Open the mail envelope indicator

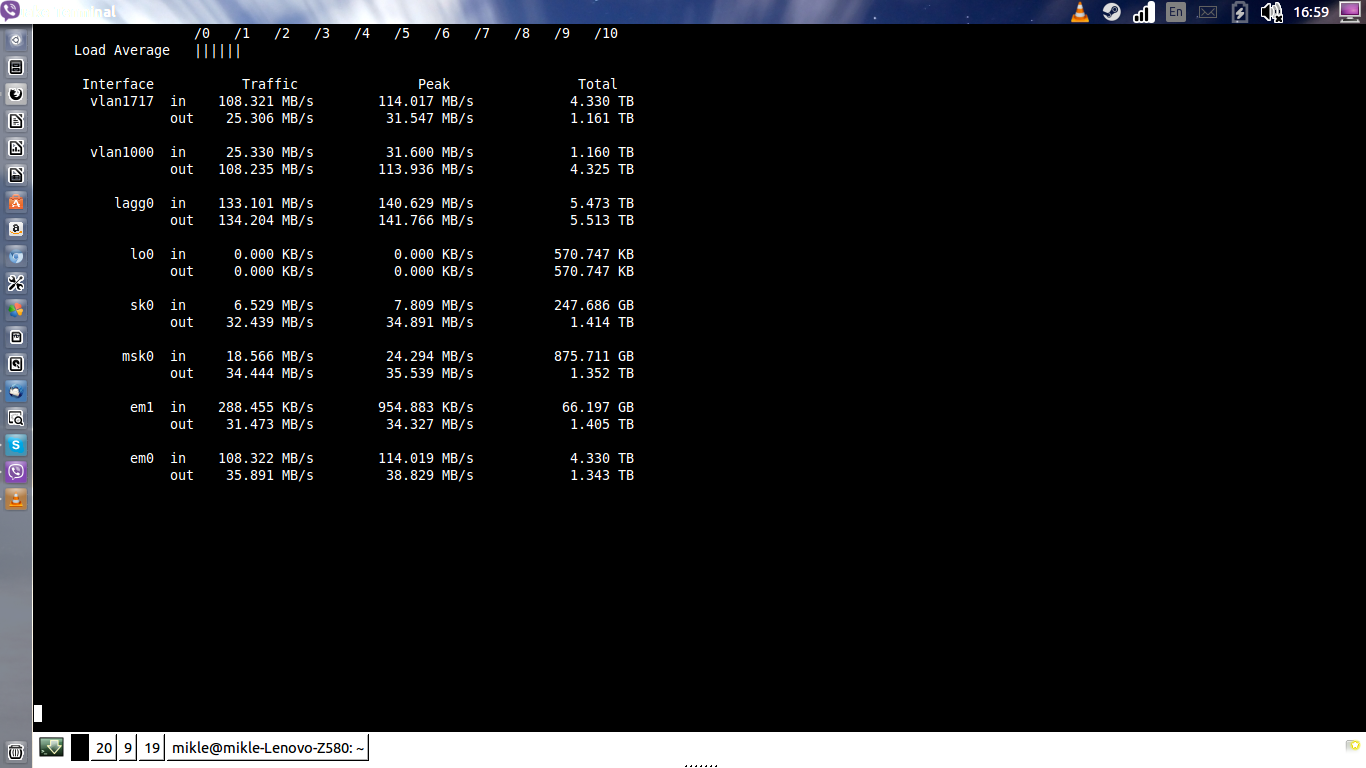coord(1208,12)
